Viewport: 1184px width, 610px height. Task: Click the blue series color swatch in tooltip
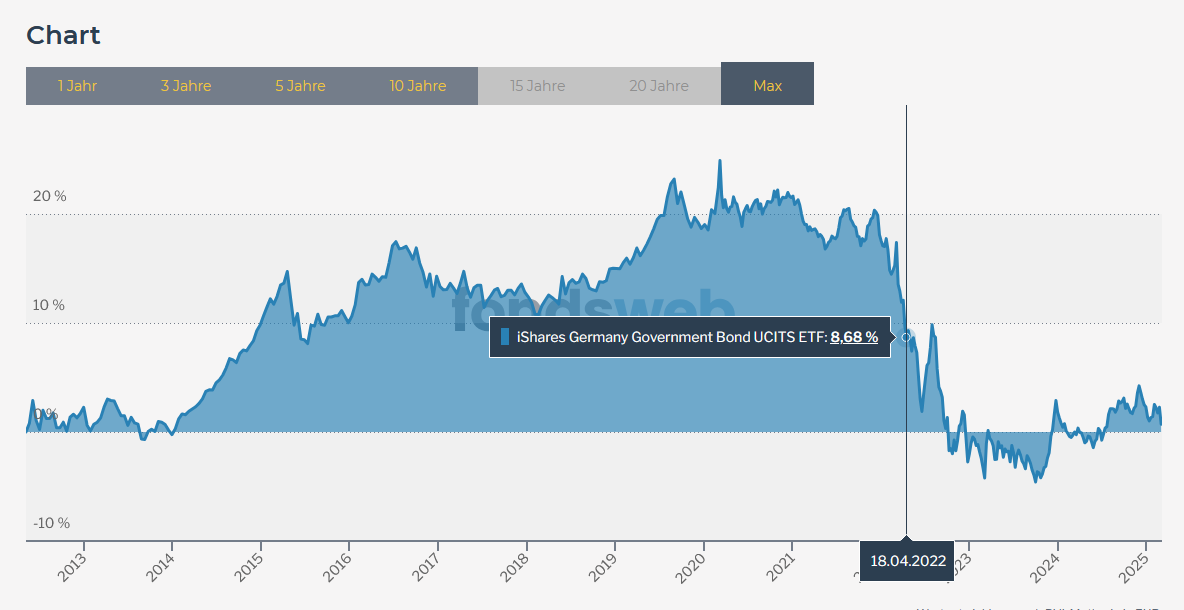coord(505,337)
